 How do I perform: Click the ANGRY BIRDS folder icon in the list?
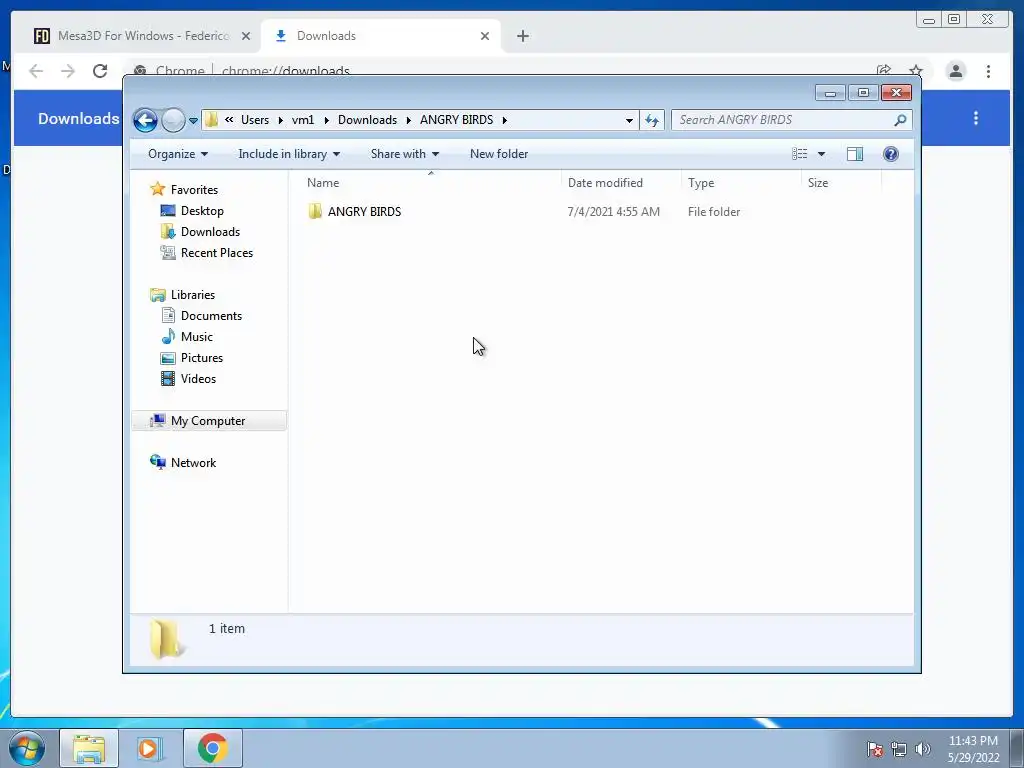[x=315, y=212]
